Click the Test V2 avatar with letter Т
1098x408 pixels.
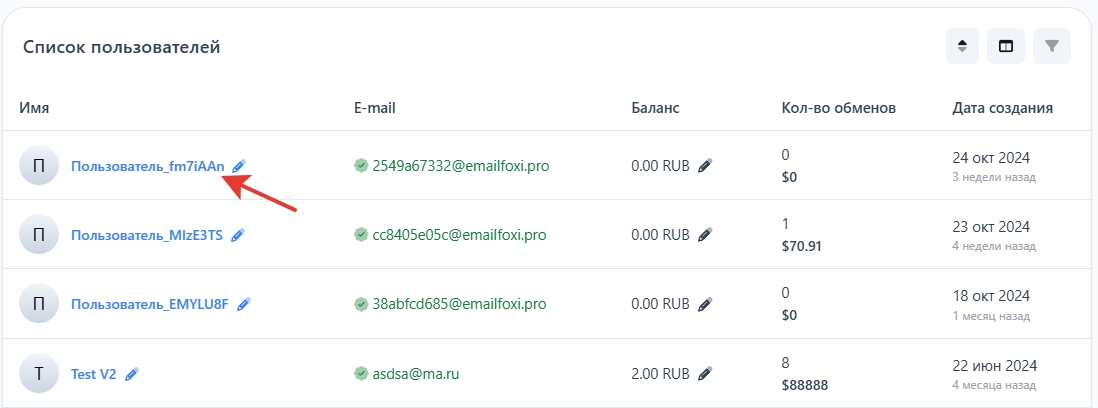[39, 374]
